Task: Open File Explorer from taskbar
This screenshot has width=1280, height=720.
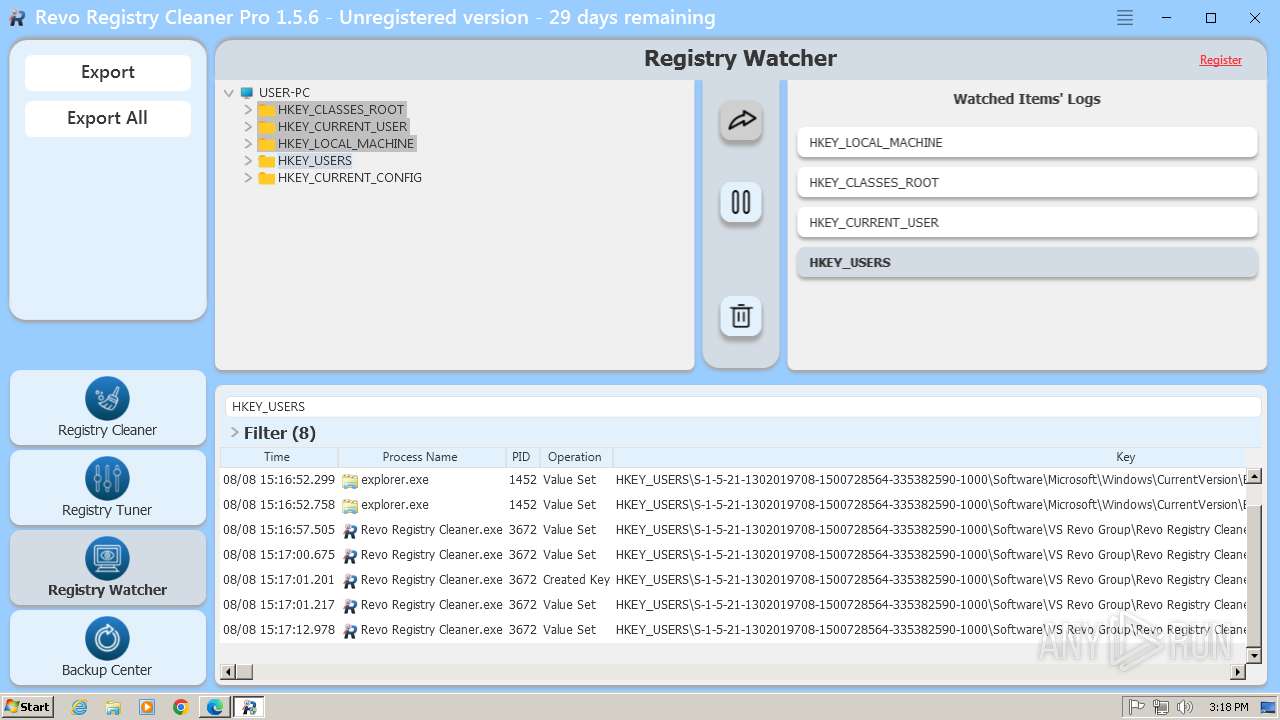Action: [113, 707]
